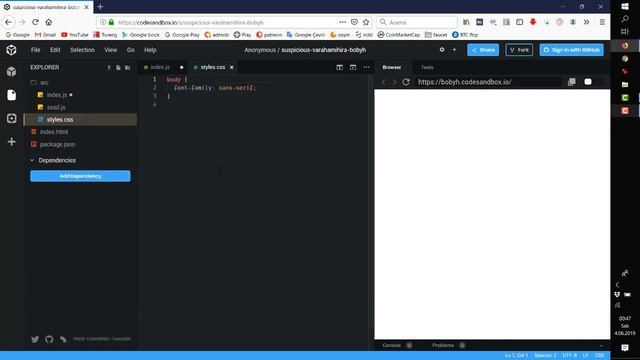
Task: Click the Ln 1, Col 1 status entry
Action: click(516, 356)
